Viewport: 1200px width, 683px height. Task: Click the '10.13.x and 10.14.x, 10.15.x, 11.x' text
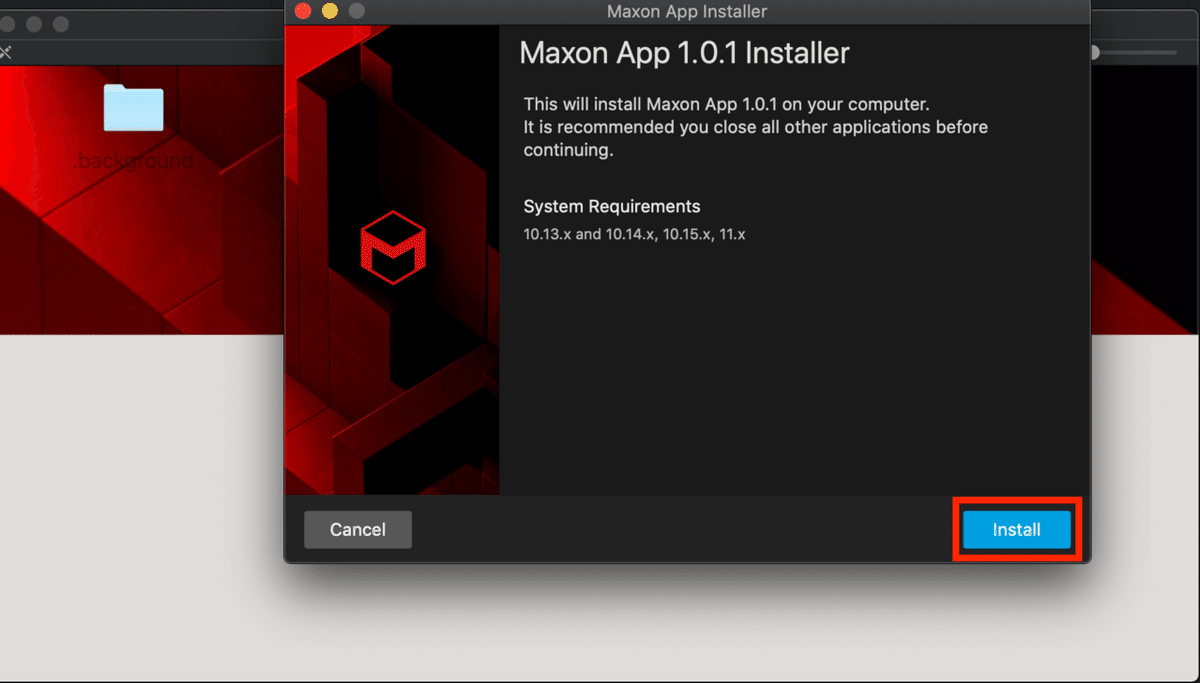tap(635, 235)
